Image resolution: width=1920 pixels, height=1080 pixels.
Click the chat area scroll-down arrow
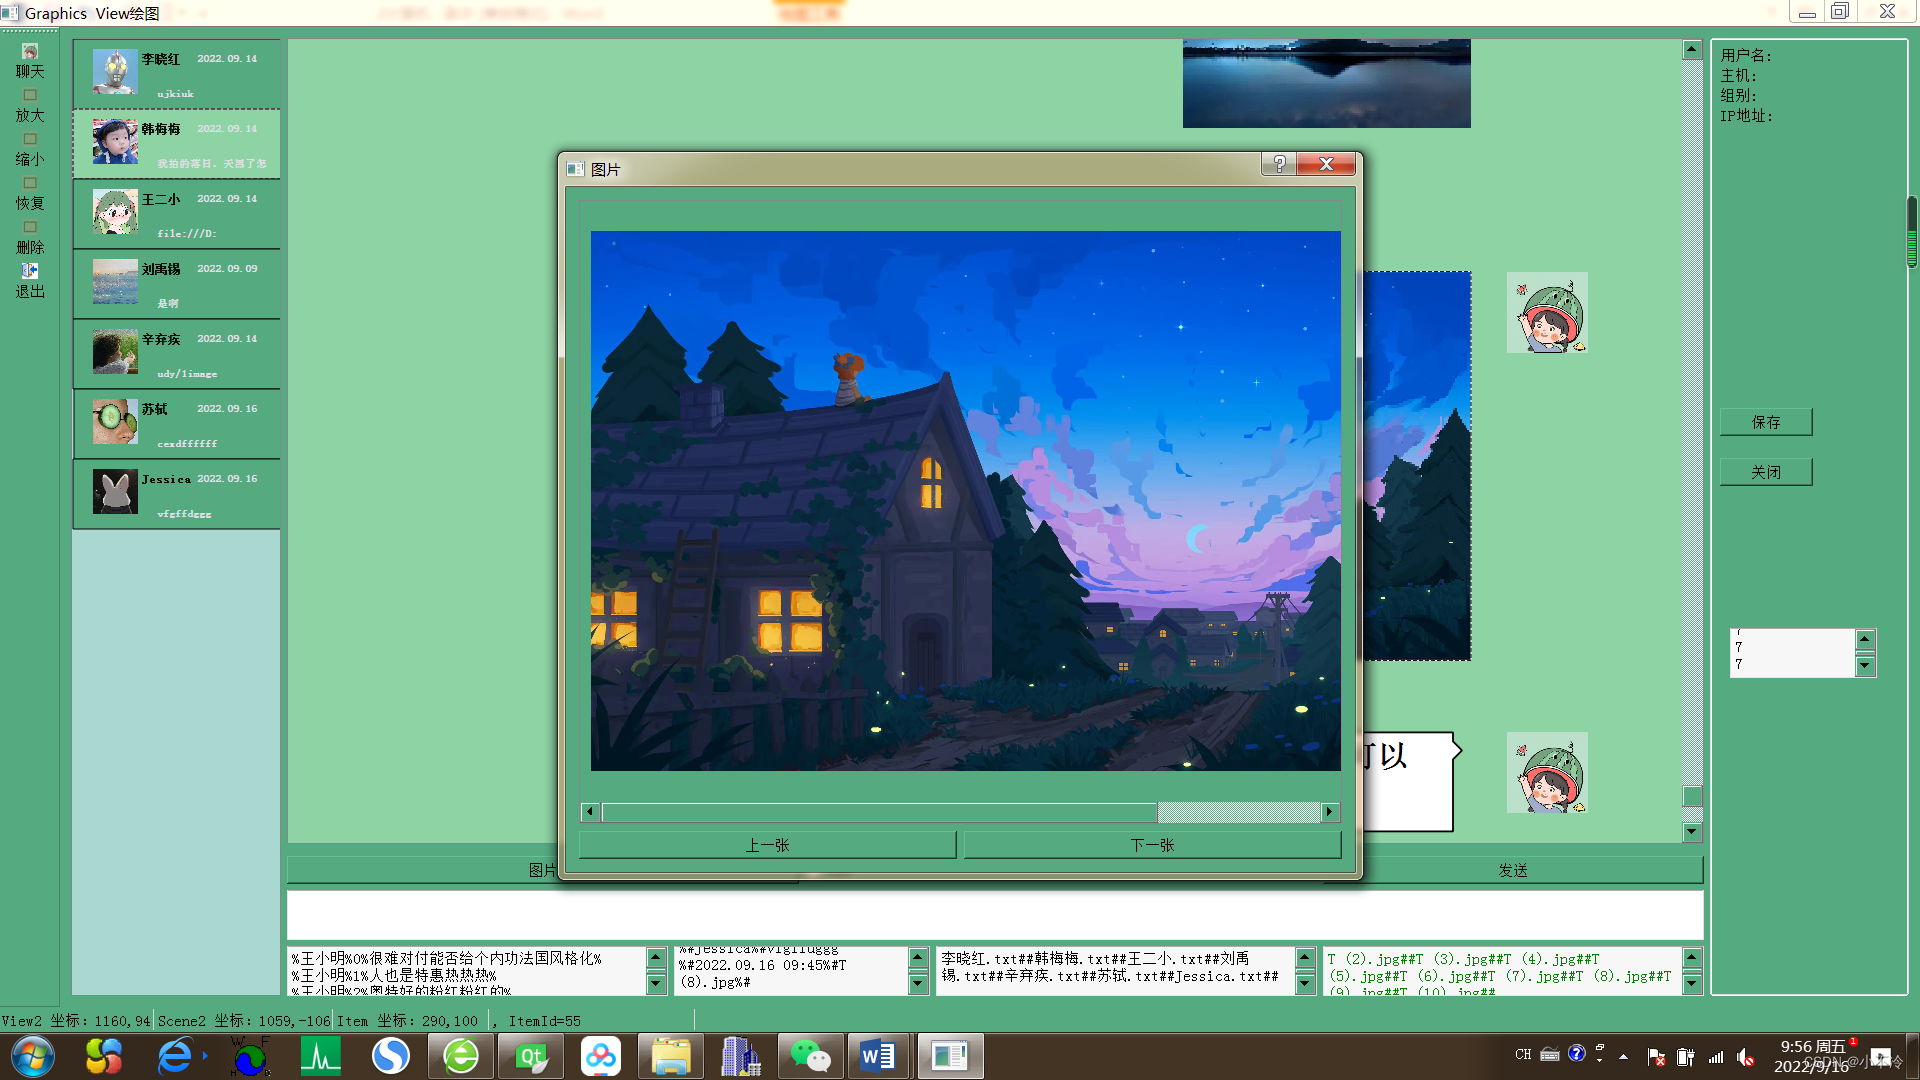click(x=1692, y=831)
